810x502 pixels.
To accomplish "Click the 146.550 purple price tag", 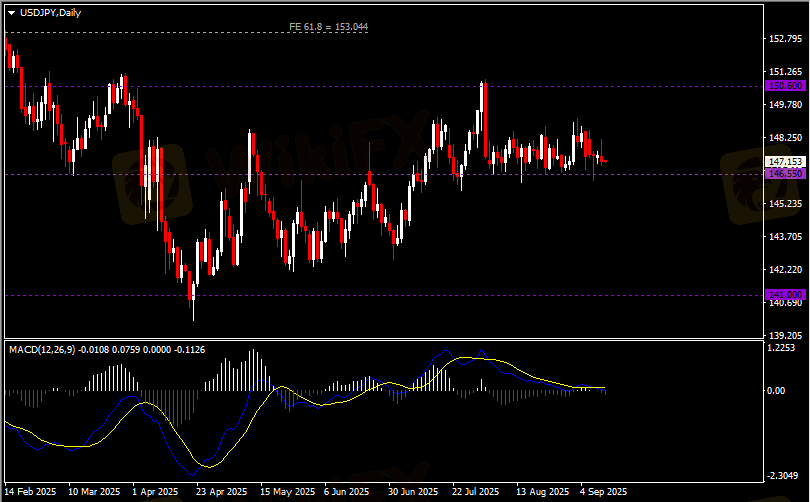I will coord(784,174).
